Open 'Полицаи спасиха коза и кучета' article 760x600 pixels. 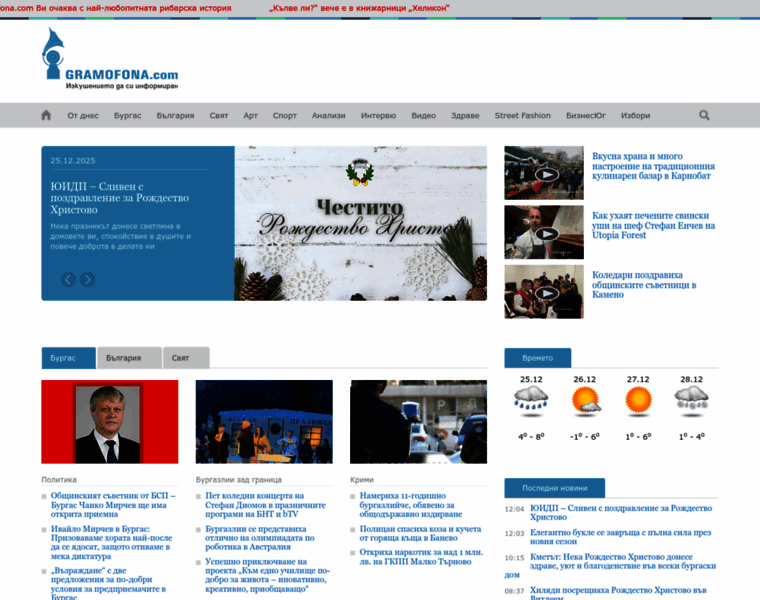(420, 533)
